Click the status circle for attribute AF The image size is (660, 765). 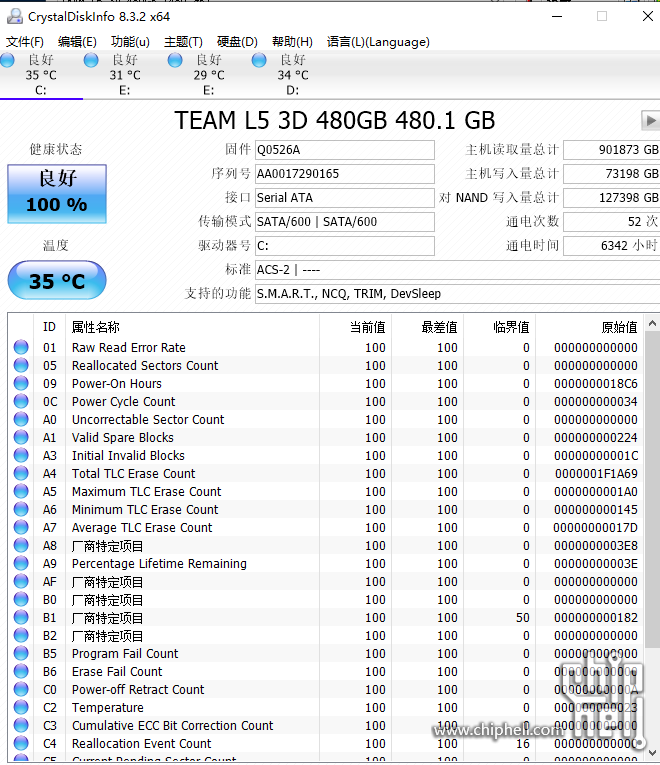click(21, 581)
